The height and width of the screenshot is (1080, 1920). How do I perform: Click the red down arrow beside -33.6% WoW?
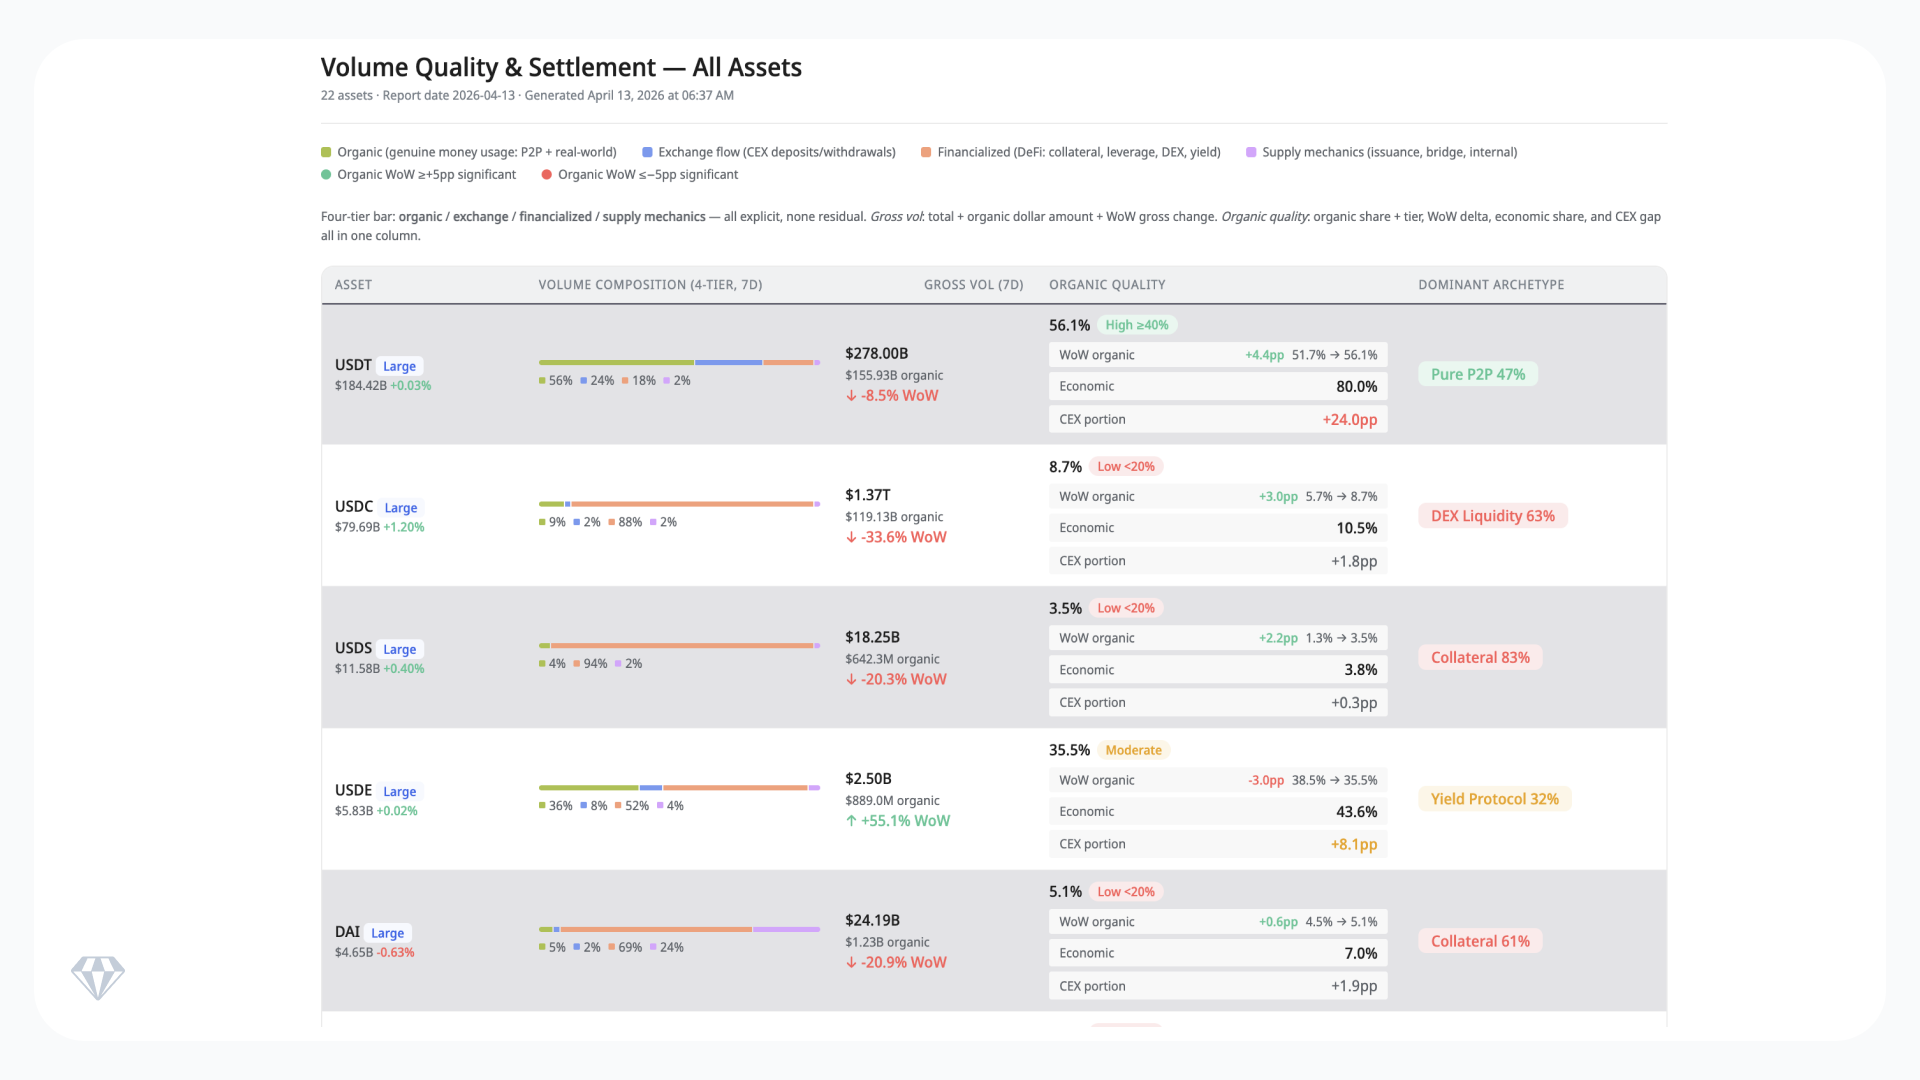point(852,537)
